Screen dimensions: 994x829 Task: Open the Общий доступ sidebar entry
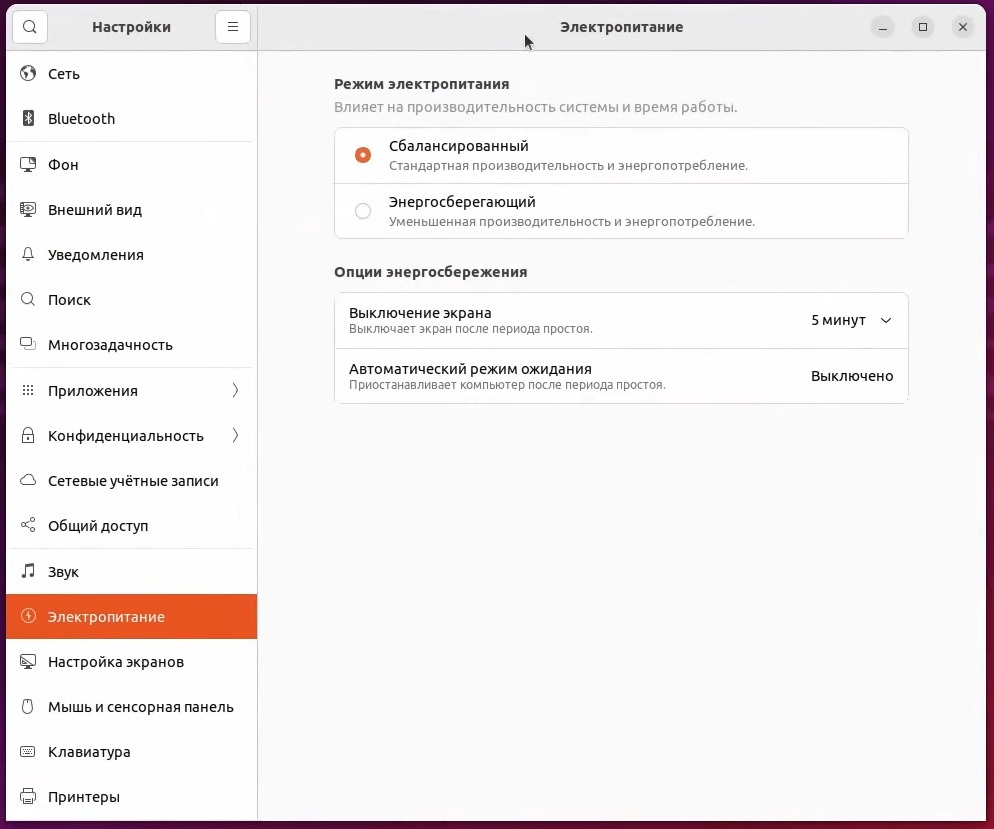point(131,525)
